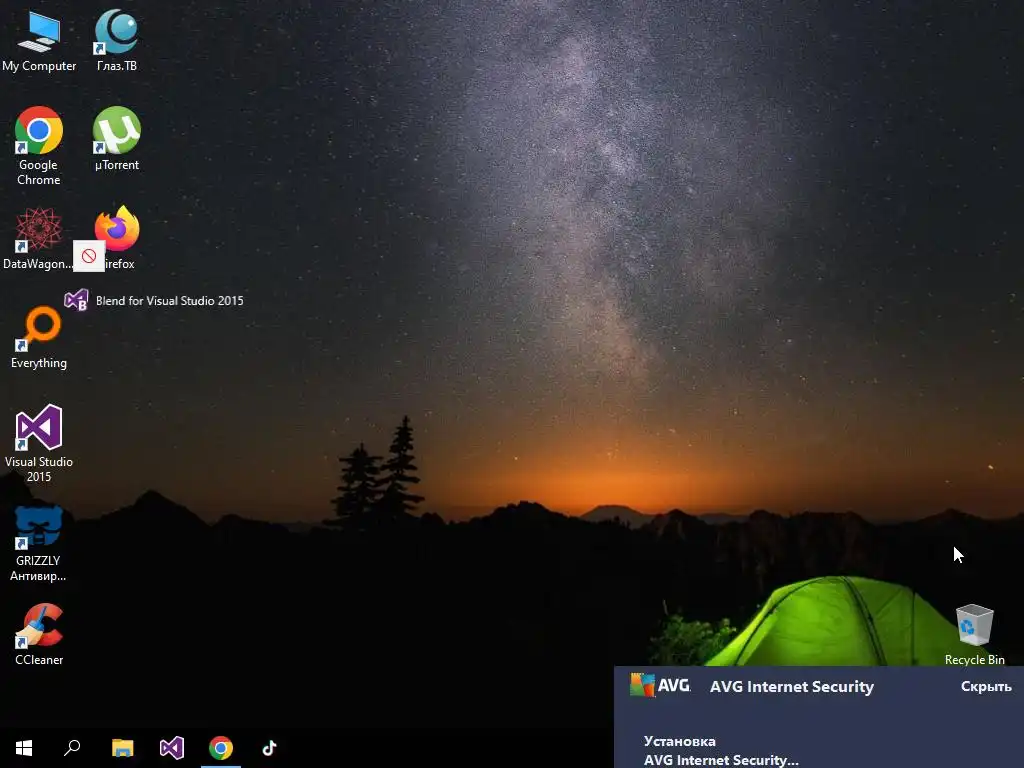Open the Windows Start menu
Screen dimensions: 1024x768
24,748
